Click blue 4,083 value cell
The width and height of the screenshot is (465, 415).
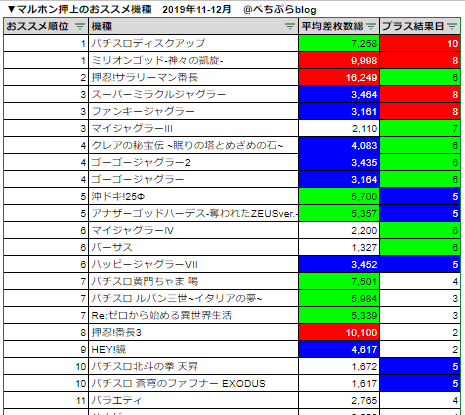pyautogui.click(x=339, y=145)
